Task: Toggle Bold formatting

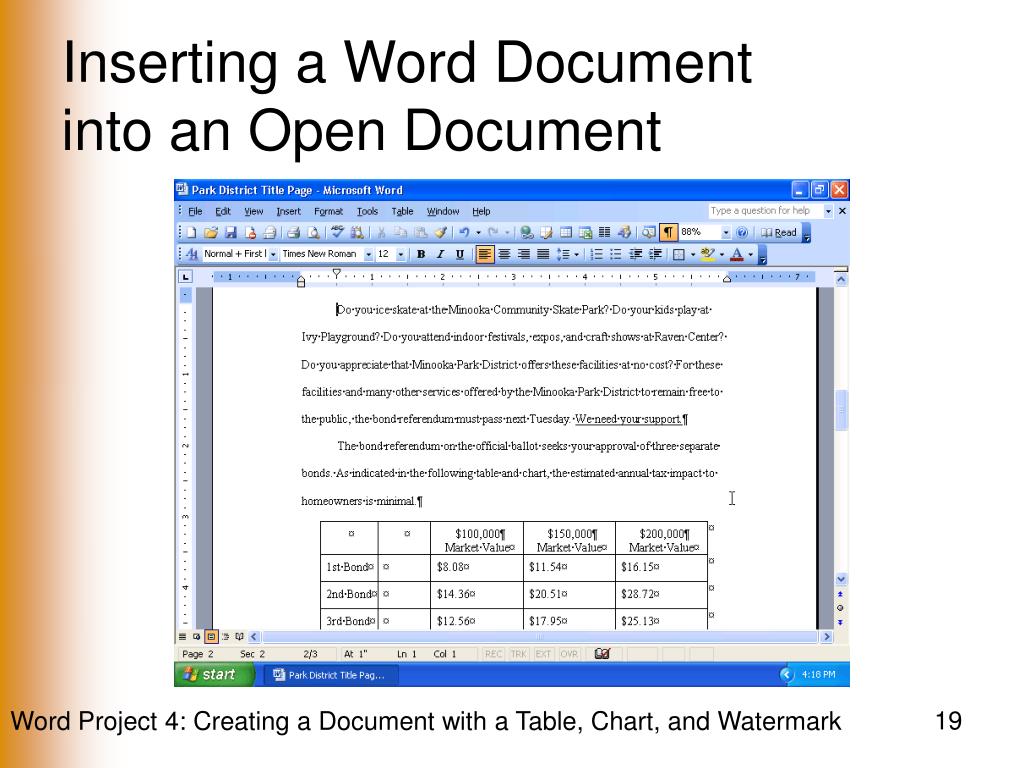Action: click(x=421, y=254)
